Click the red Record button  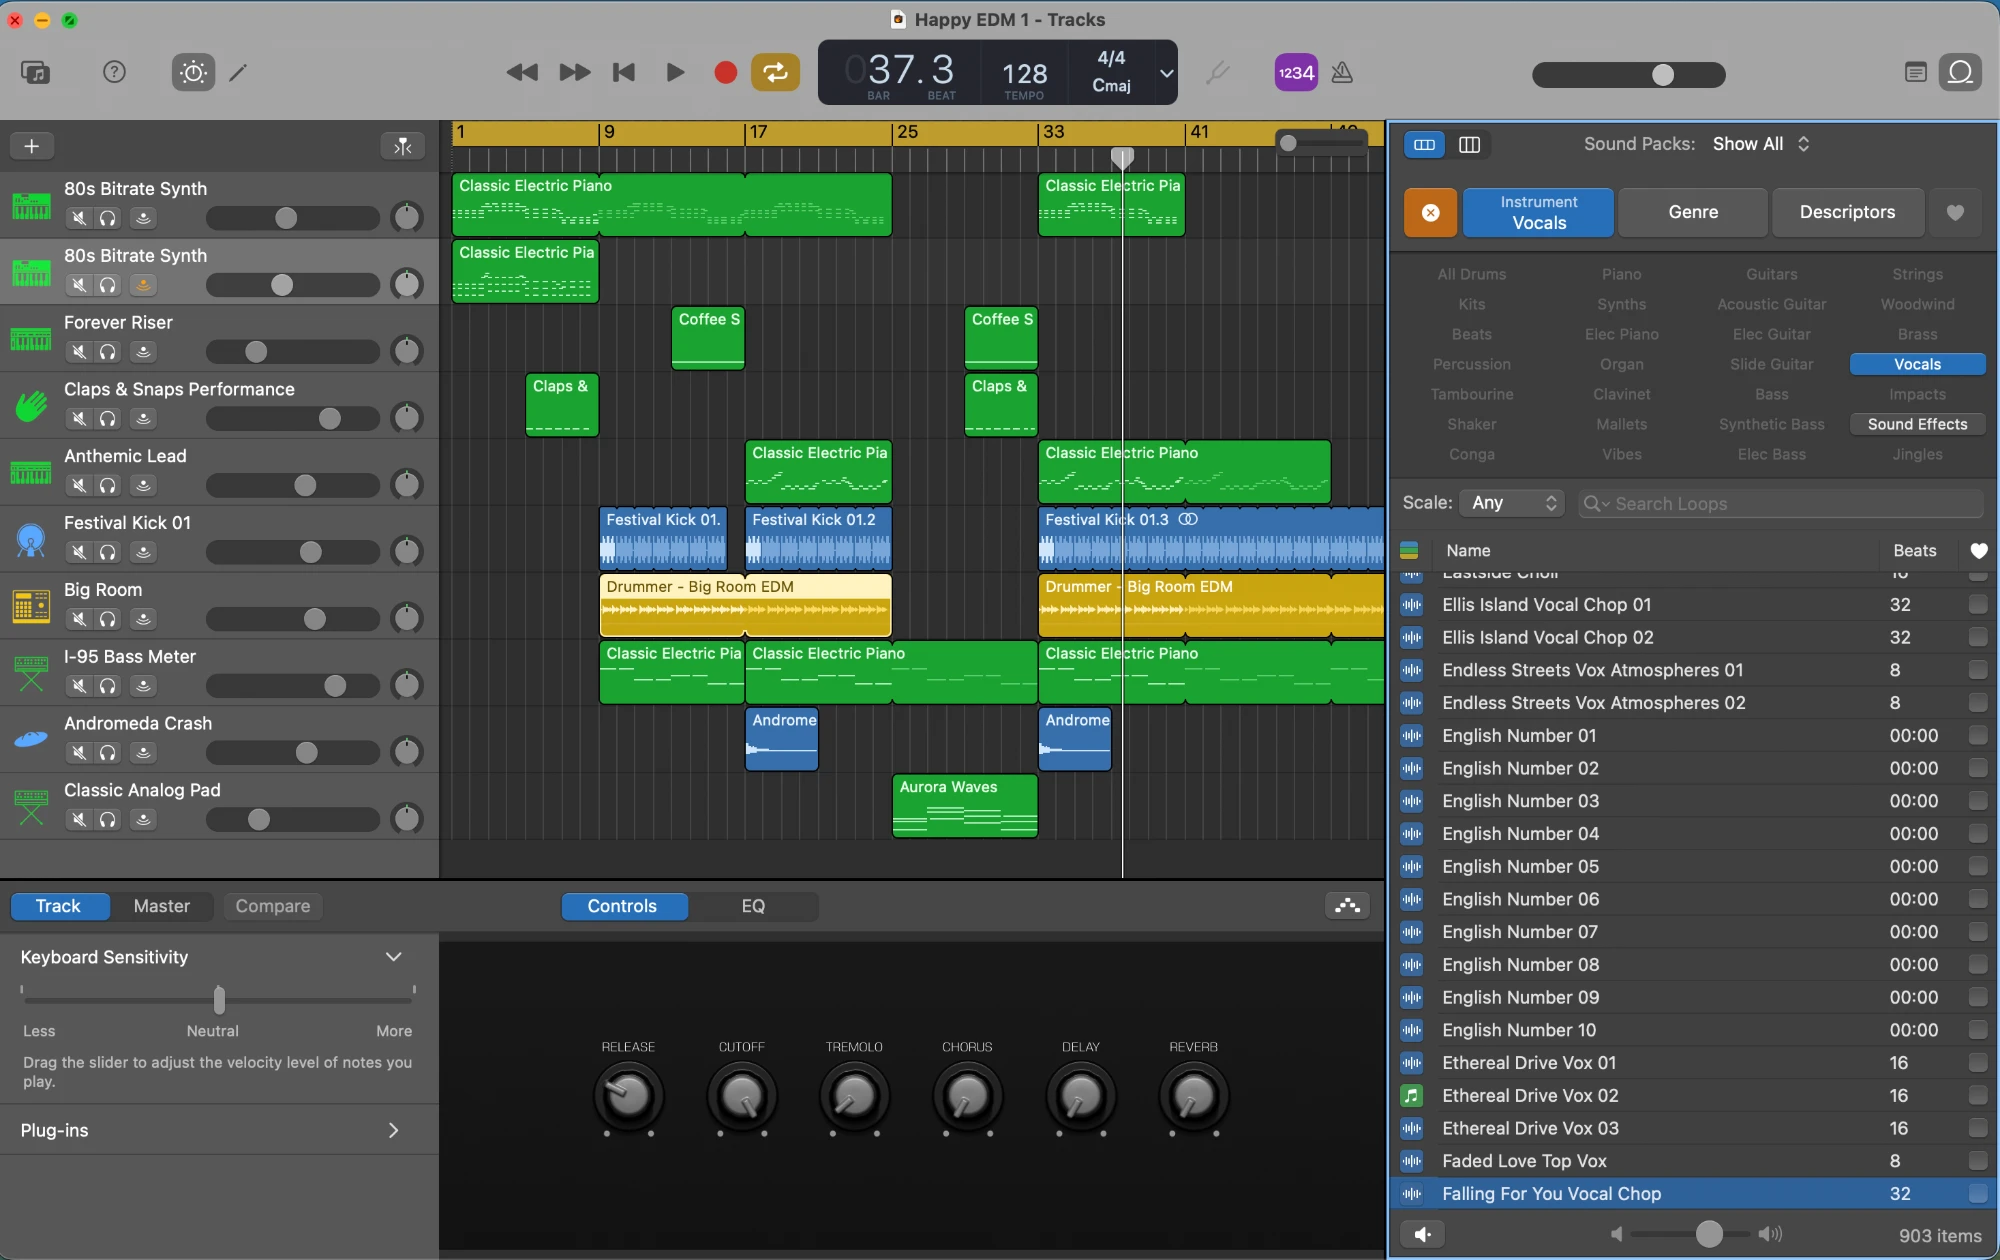pos(726,72)
